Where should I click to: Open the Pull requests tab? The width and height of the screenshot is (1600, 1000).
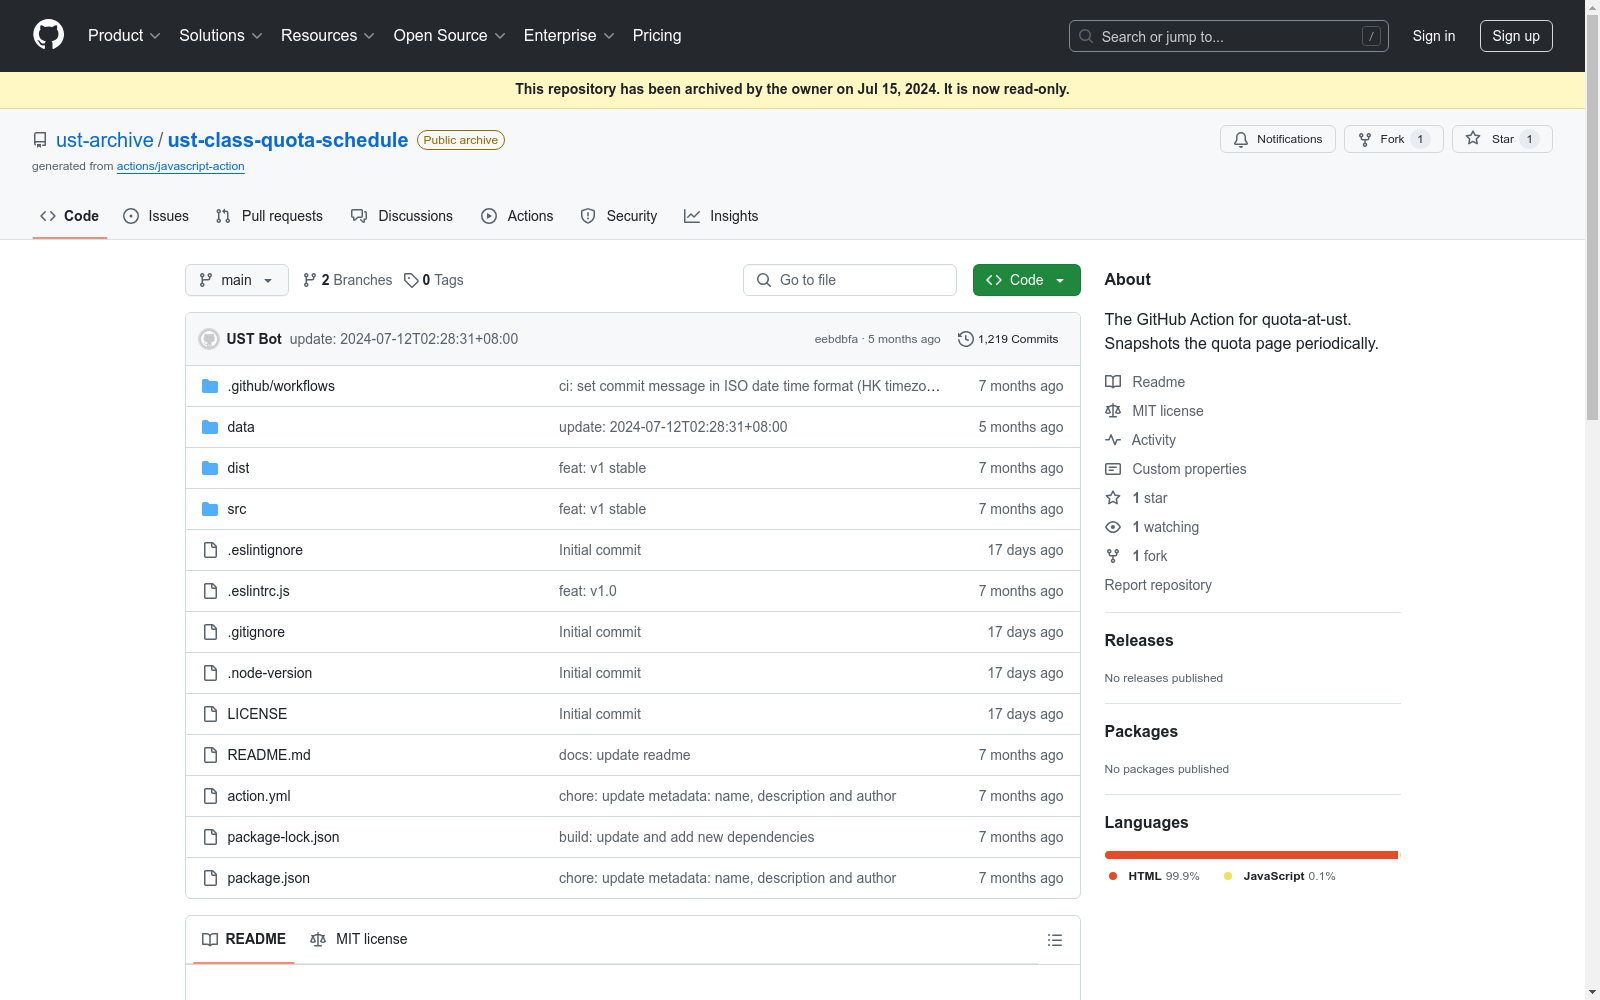coord(269,216)
